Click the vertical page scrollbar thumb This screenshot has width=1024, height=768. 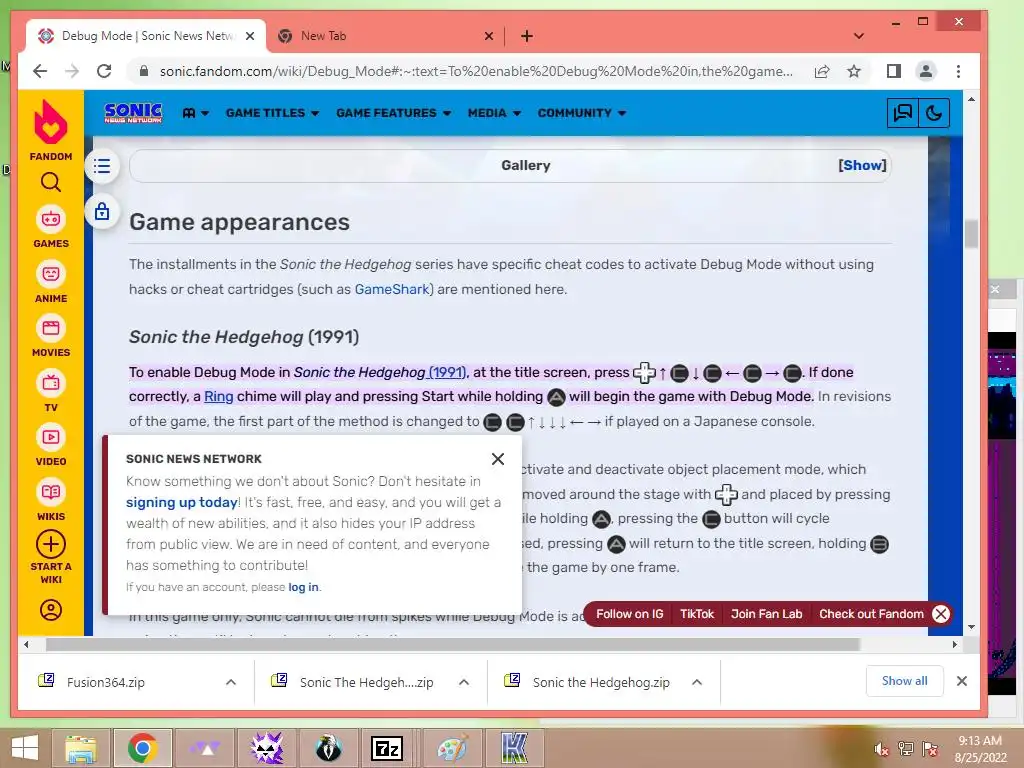click(x=971, y=234)
